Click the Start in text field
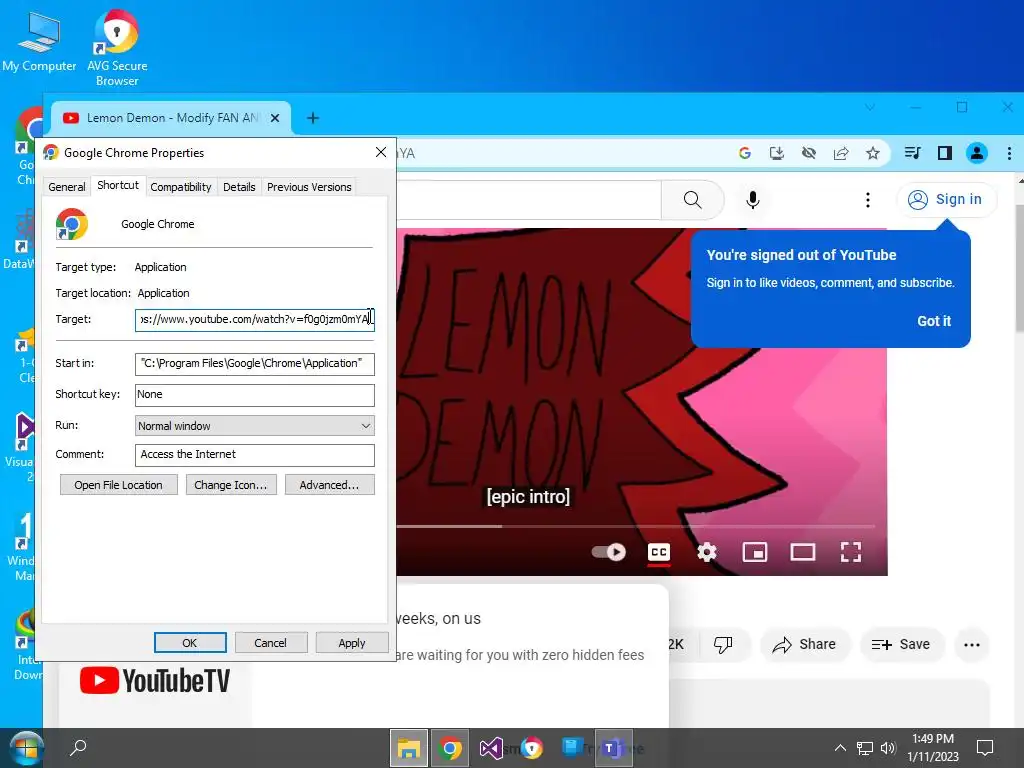Image resolution: width=1024 pixels, height=768 pixels. [255, 364]
